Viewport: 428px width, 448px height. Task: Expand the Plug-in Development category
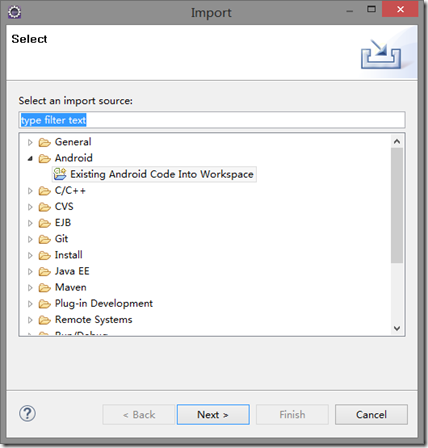[30, 304]
